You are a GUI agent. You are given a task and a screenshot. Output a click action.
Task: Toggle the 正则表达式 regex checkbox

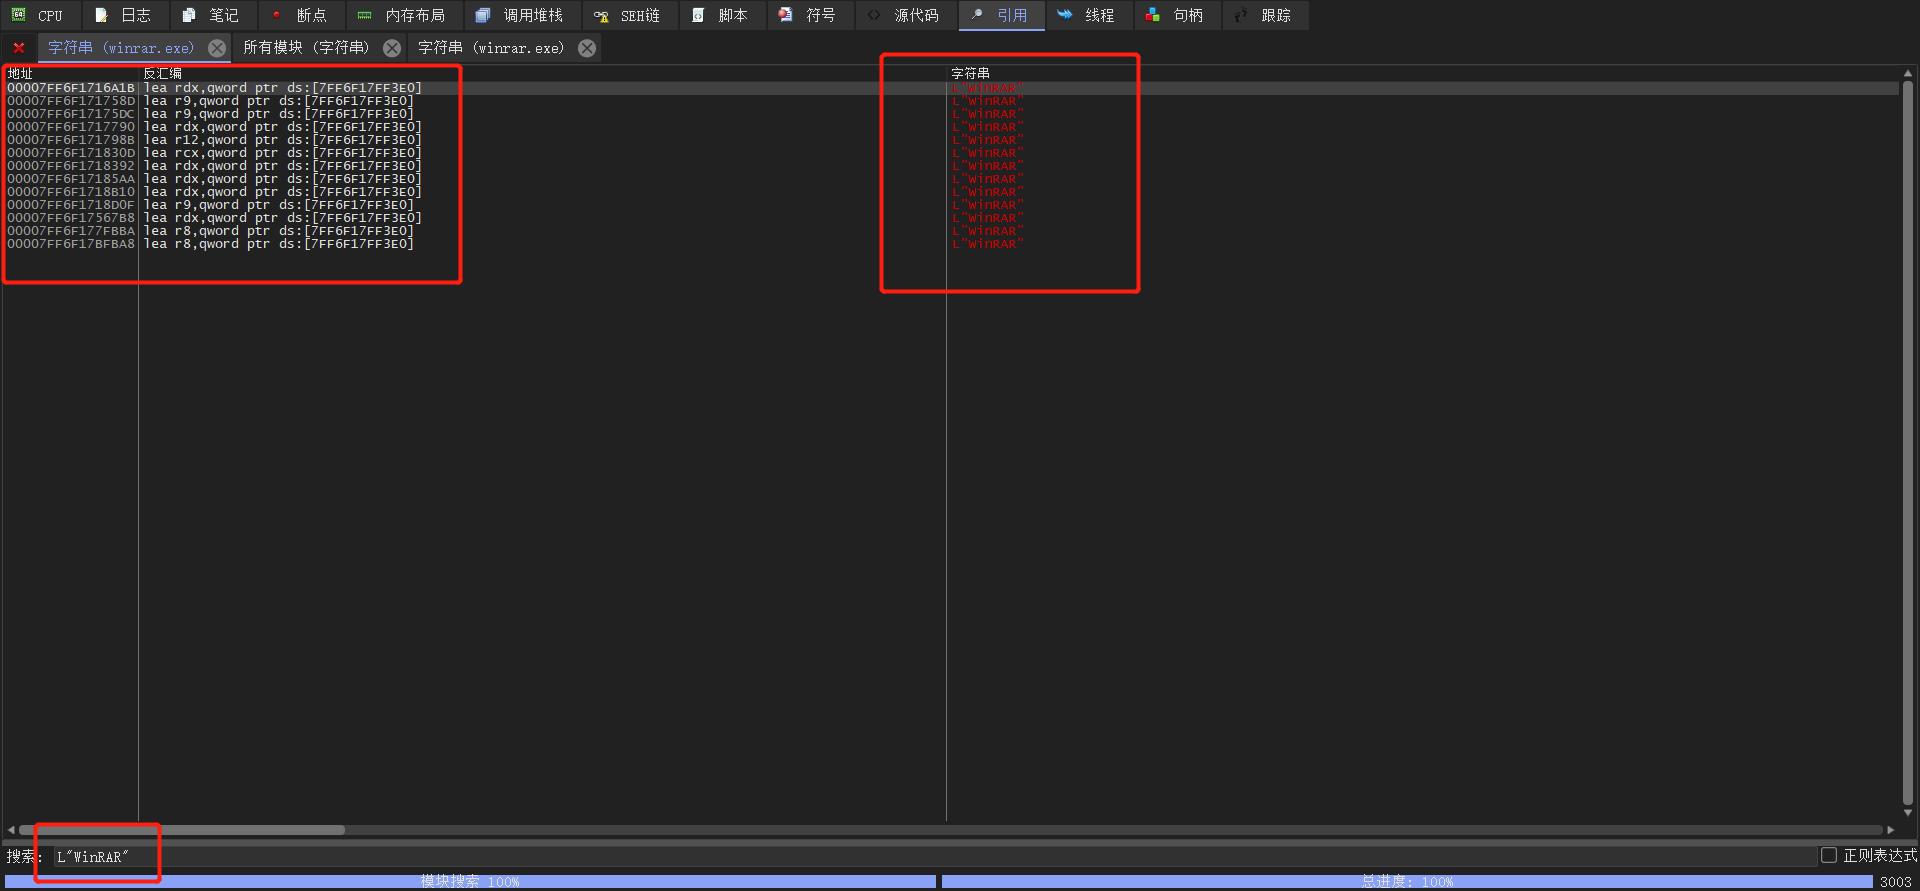point(1829,856)
